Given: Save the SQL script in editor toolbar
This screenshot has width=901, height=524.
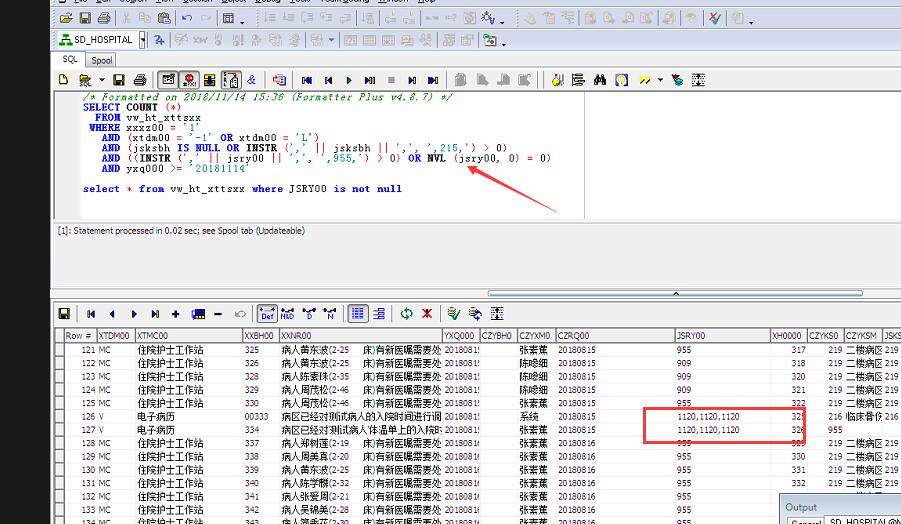Looking at the screenshot, I should 119,80.
